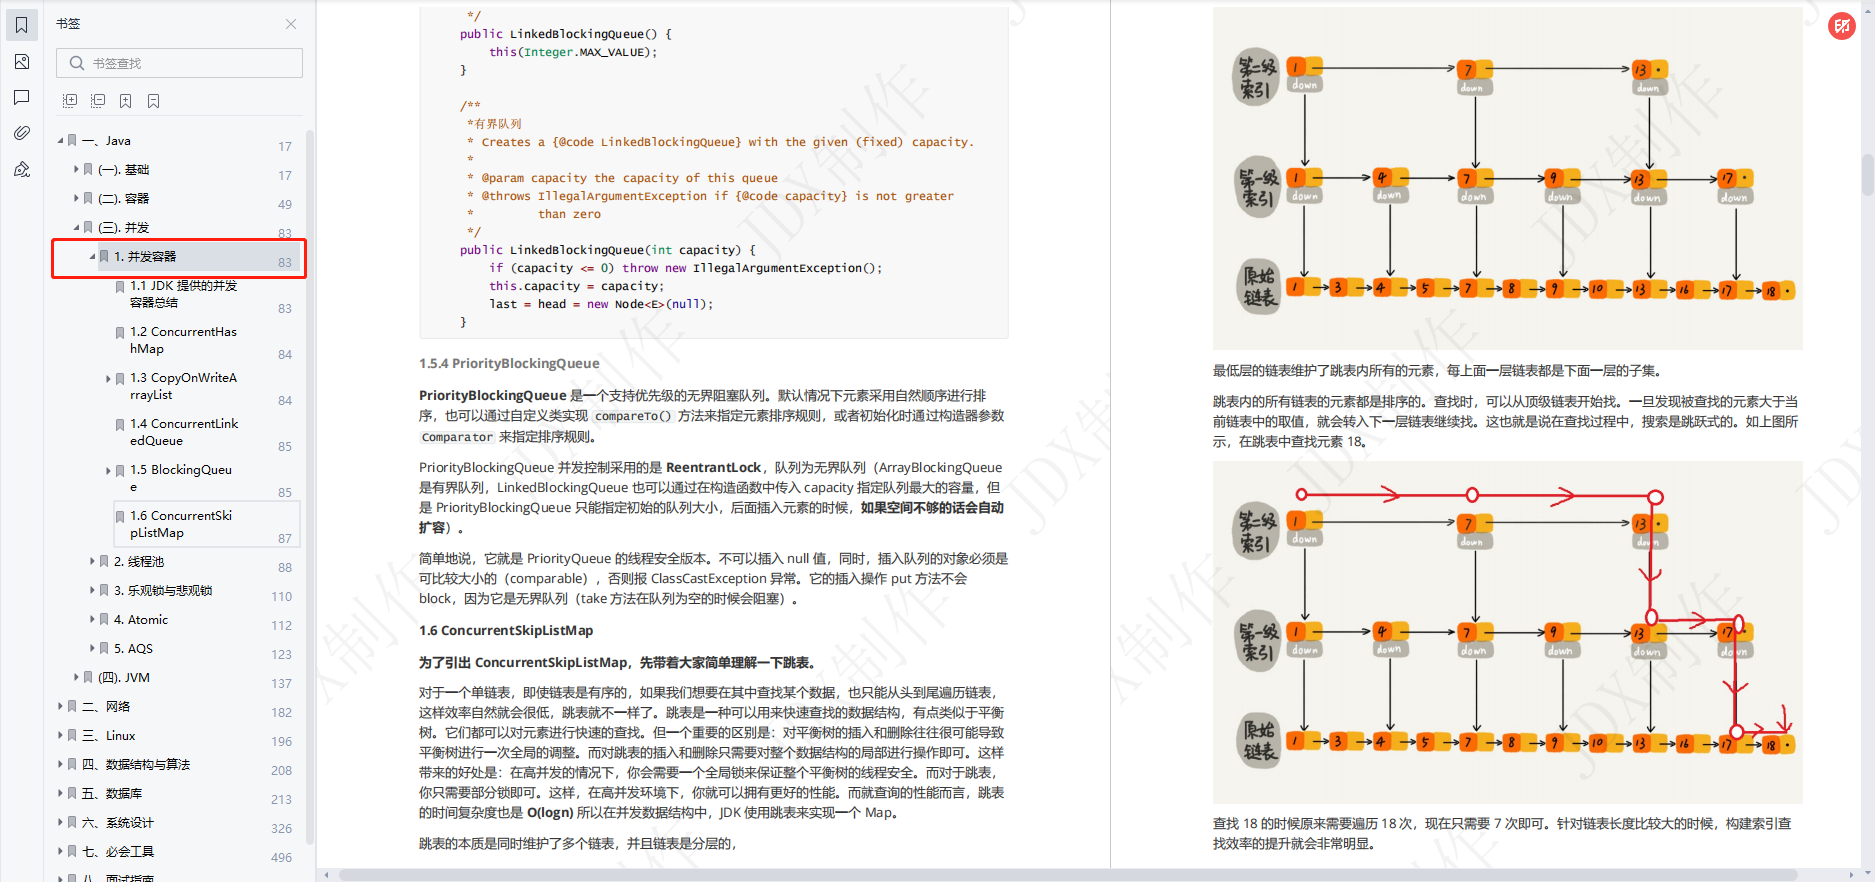Jump to 2. 线程池 bookmark

pos(139,562)
